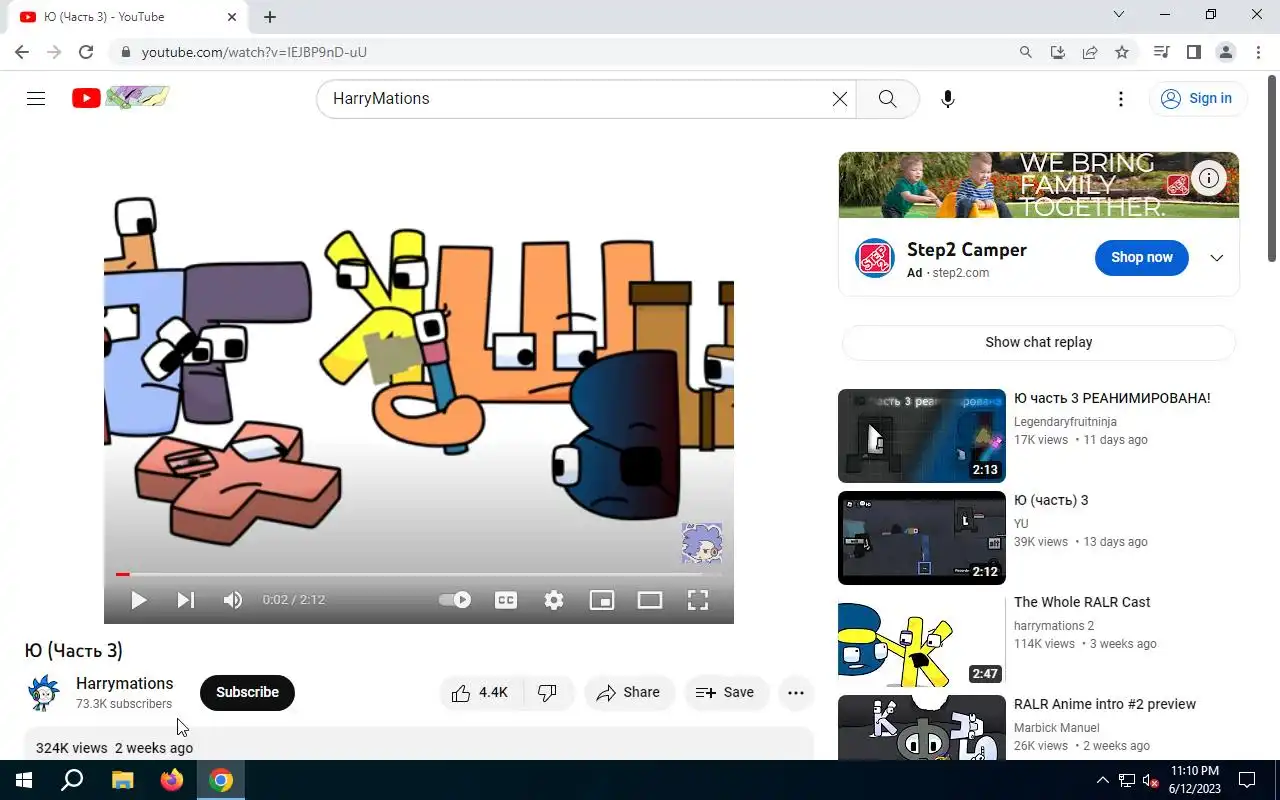Close the YouTube browser tab

232,17
